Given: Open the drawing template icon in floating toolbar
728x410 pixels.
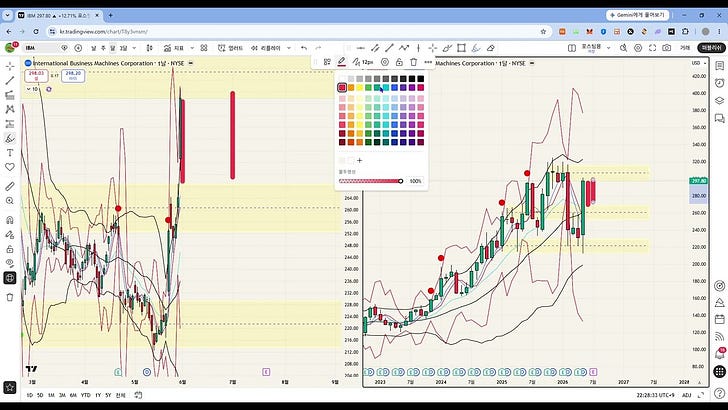Looking at the screenshot, I should point(327,62).
